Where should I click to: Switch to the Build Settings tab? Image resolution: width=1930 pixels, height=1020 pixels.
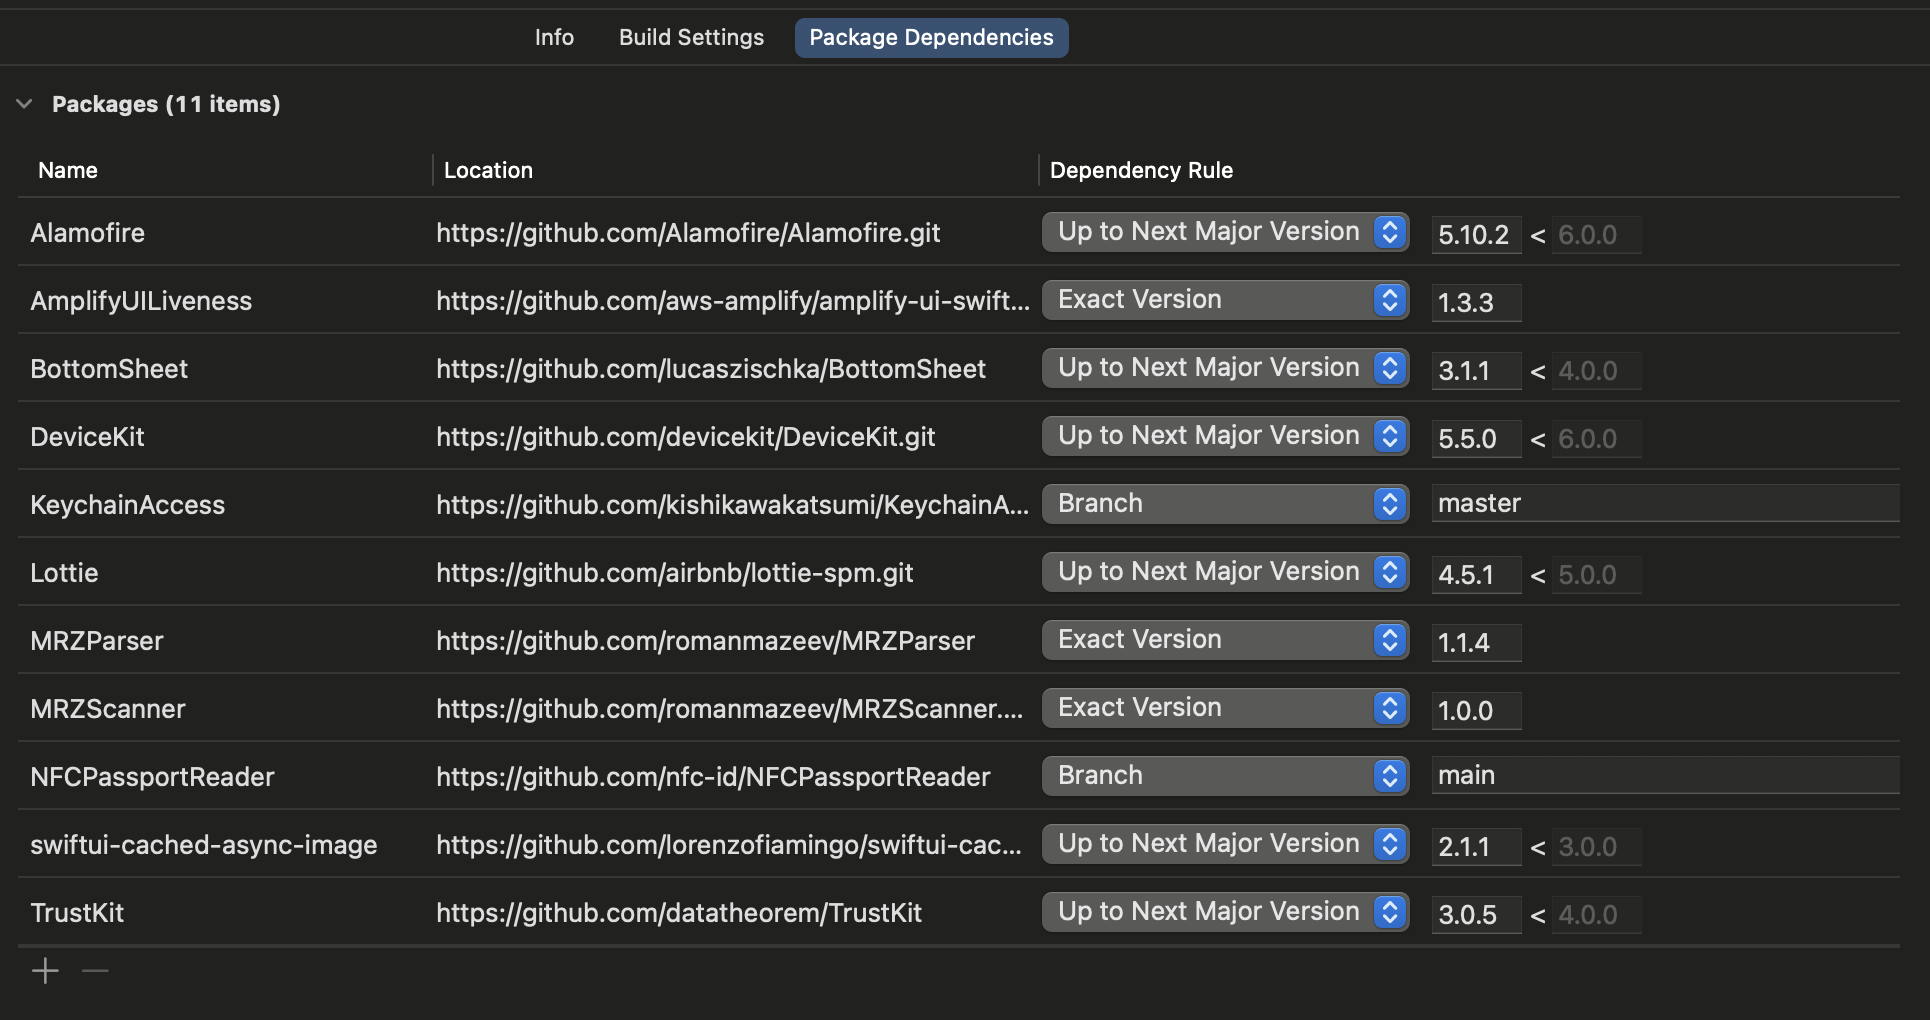point(691,38)
